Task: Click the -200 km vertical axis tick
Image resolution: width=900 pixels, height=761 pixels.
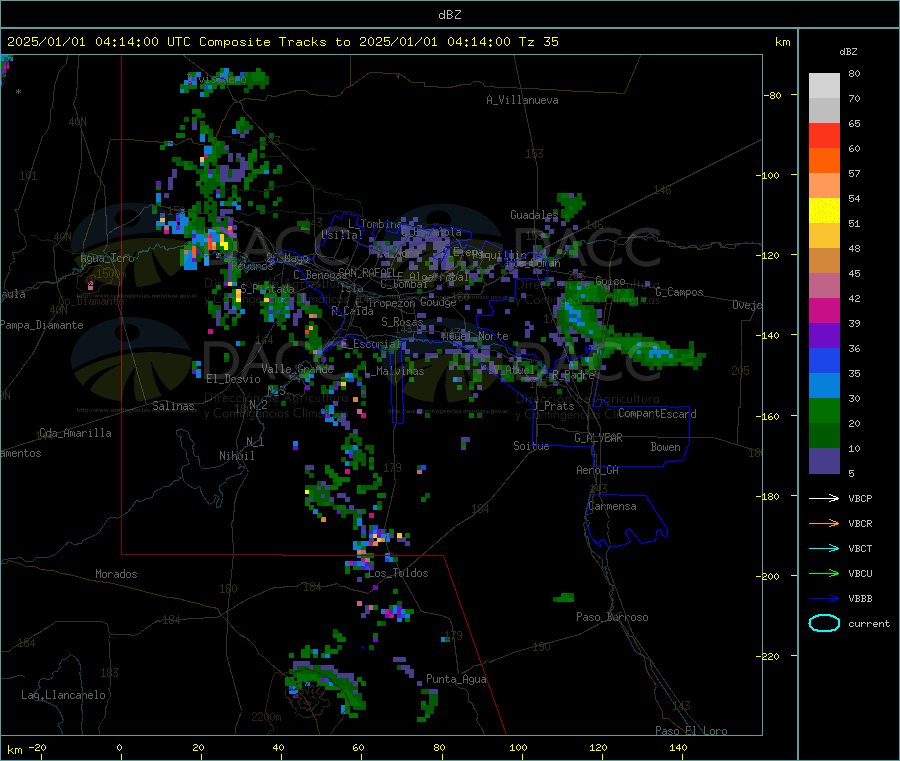Action: point(770,576)
